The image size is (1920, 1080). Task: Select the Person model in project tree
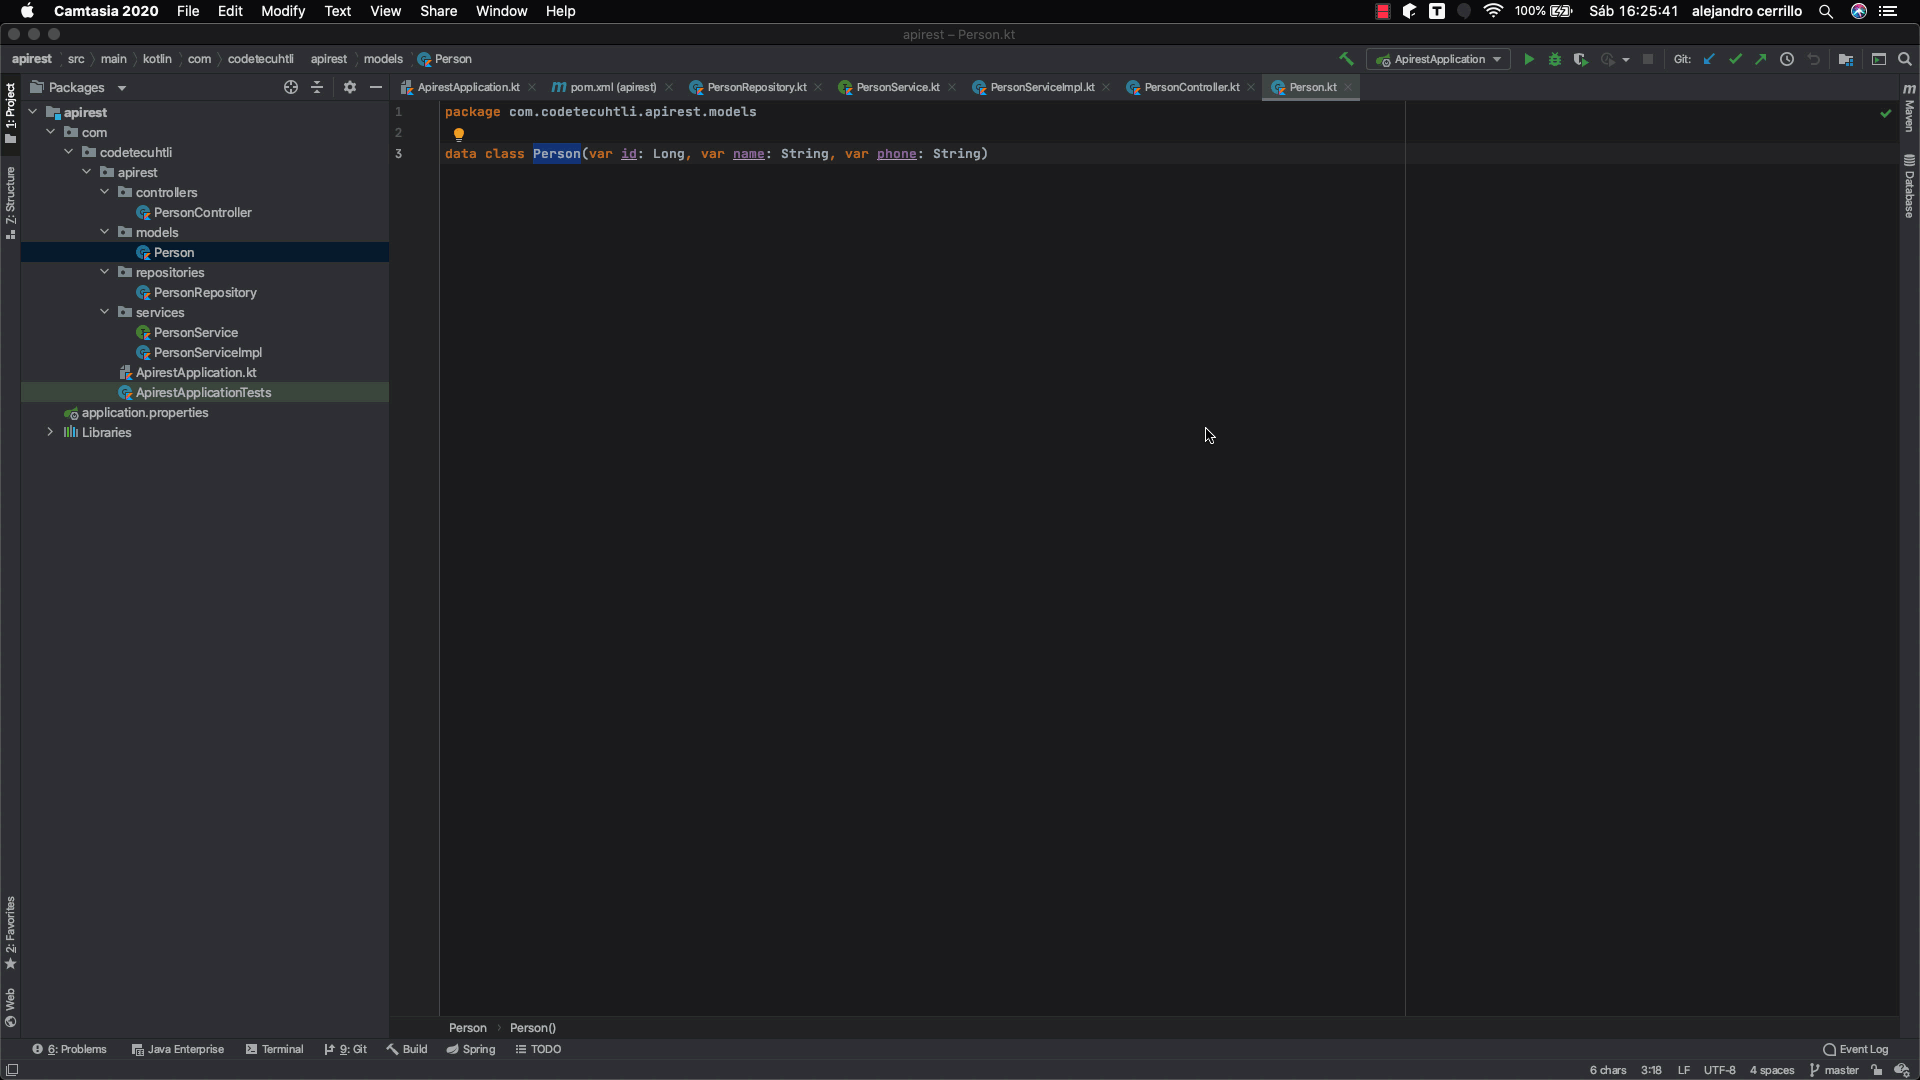pyautogui.click(x=173, y=252)
